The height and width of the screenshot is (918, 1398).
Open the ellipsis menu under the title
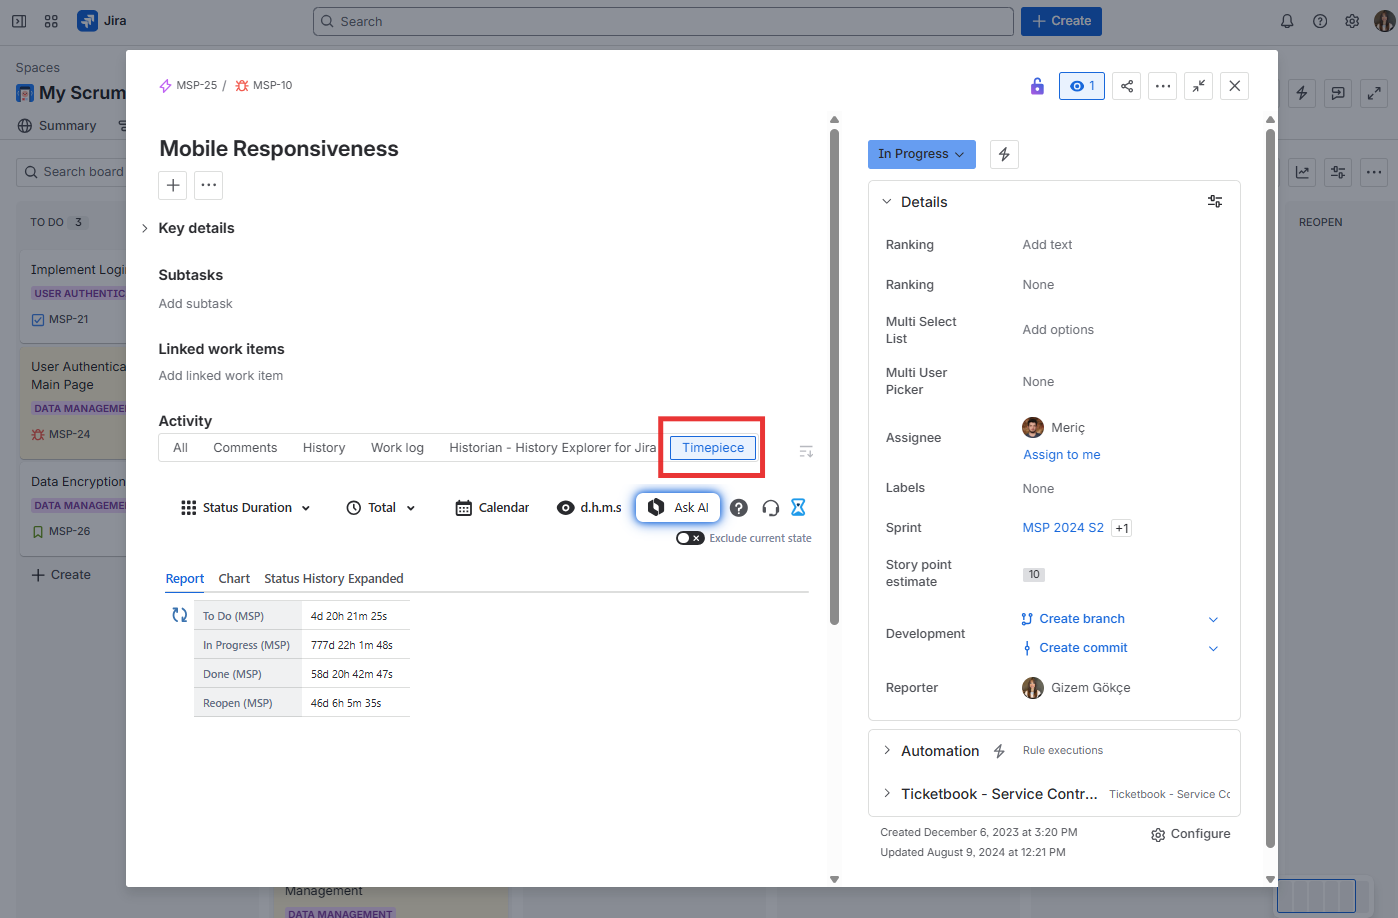[208, 185]
